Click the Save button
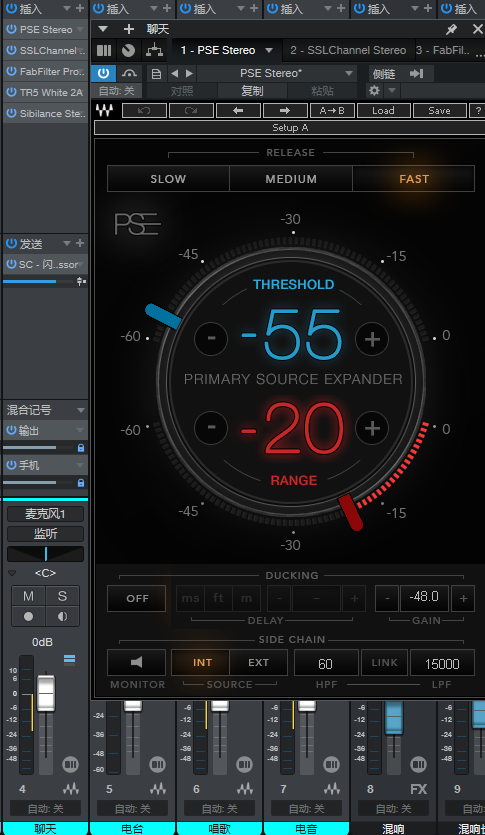The width and height of the screenshot is (485, 835). (x=439, y=111)
